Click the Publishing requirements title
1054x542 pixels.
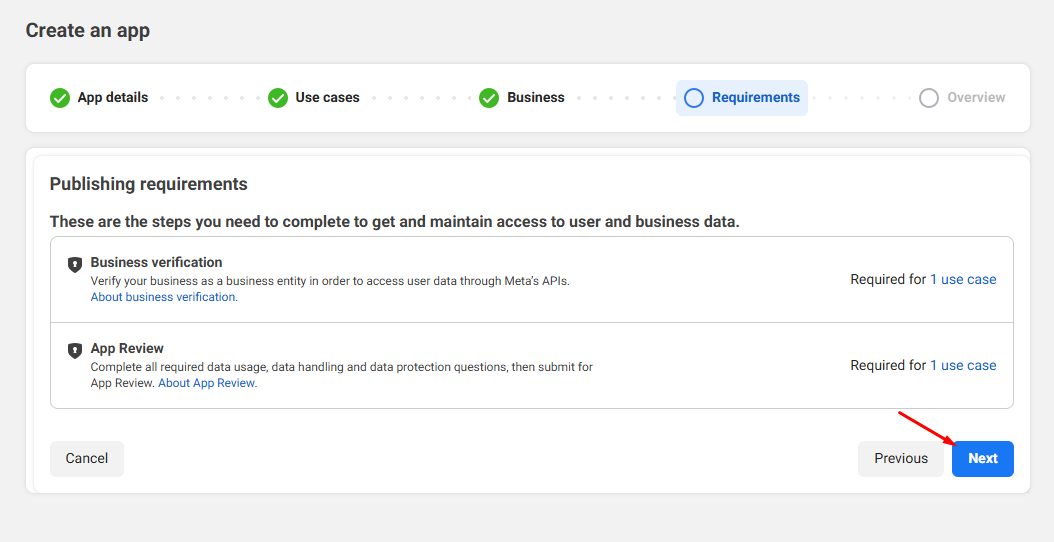[149, 184]
